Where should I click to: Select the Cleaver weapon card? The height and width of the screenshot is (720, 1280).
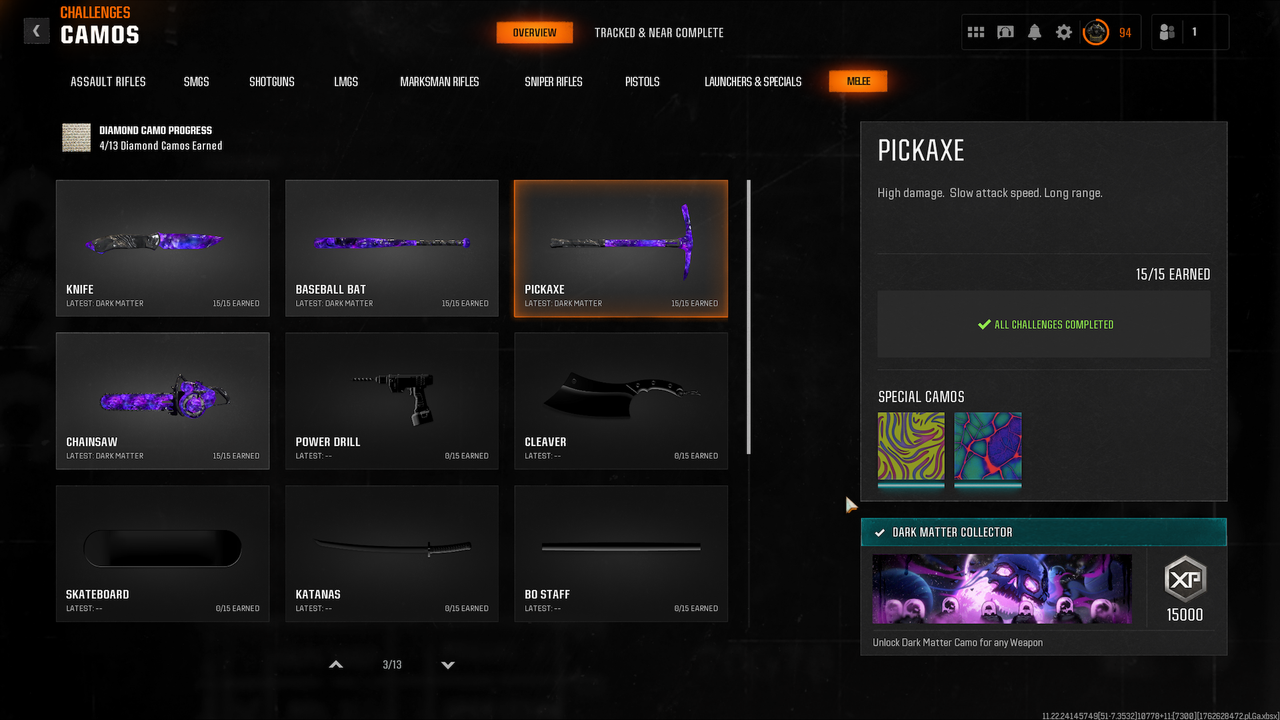621,401
